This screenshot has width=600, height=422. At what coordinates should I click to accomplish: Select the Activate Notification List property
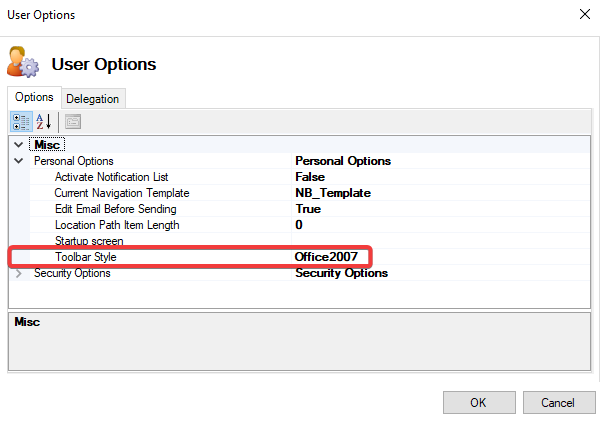click(111, 177)
